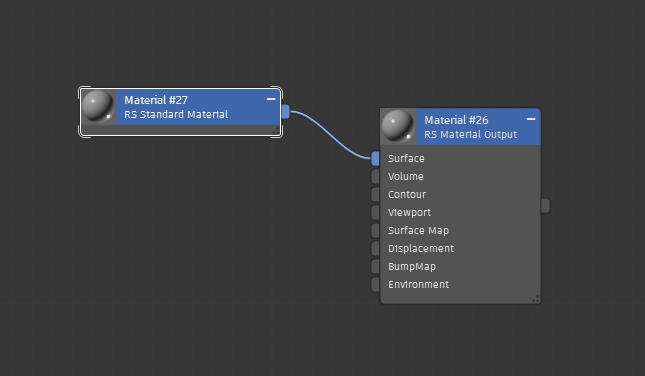Click the Surface input socket

(375, 158)
